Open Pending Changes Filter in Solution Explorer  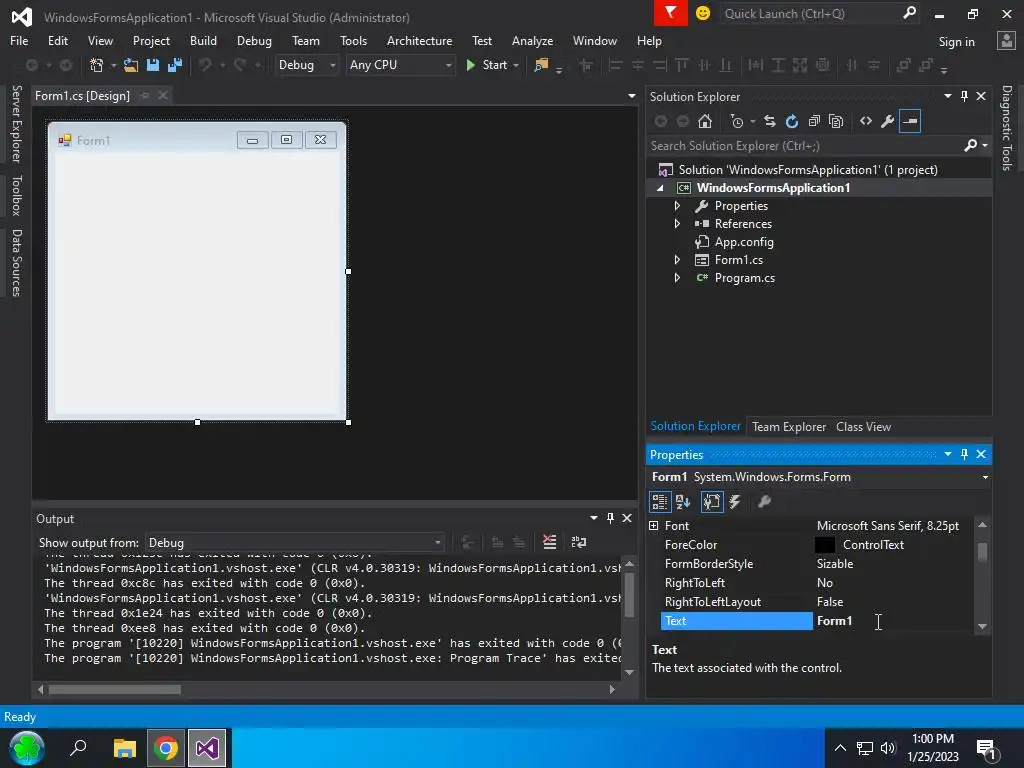pyautogui.click(x=737, y=121)
